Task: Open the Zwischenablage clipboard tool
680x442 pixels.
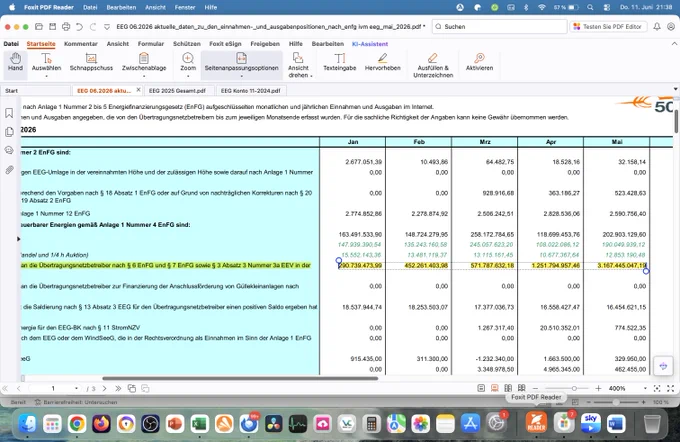Action: click(x=144, y=62)
